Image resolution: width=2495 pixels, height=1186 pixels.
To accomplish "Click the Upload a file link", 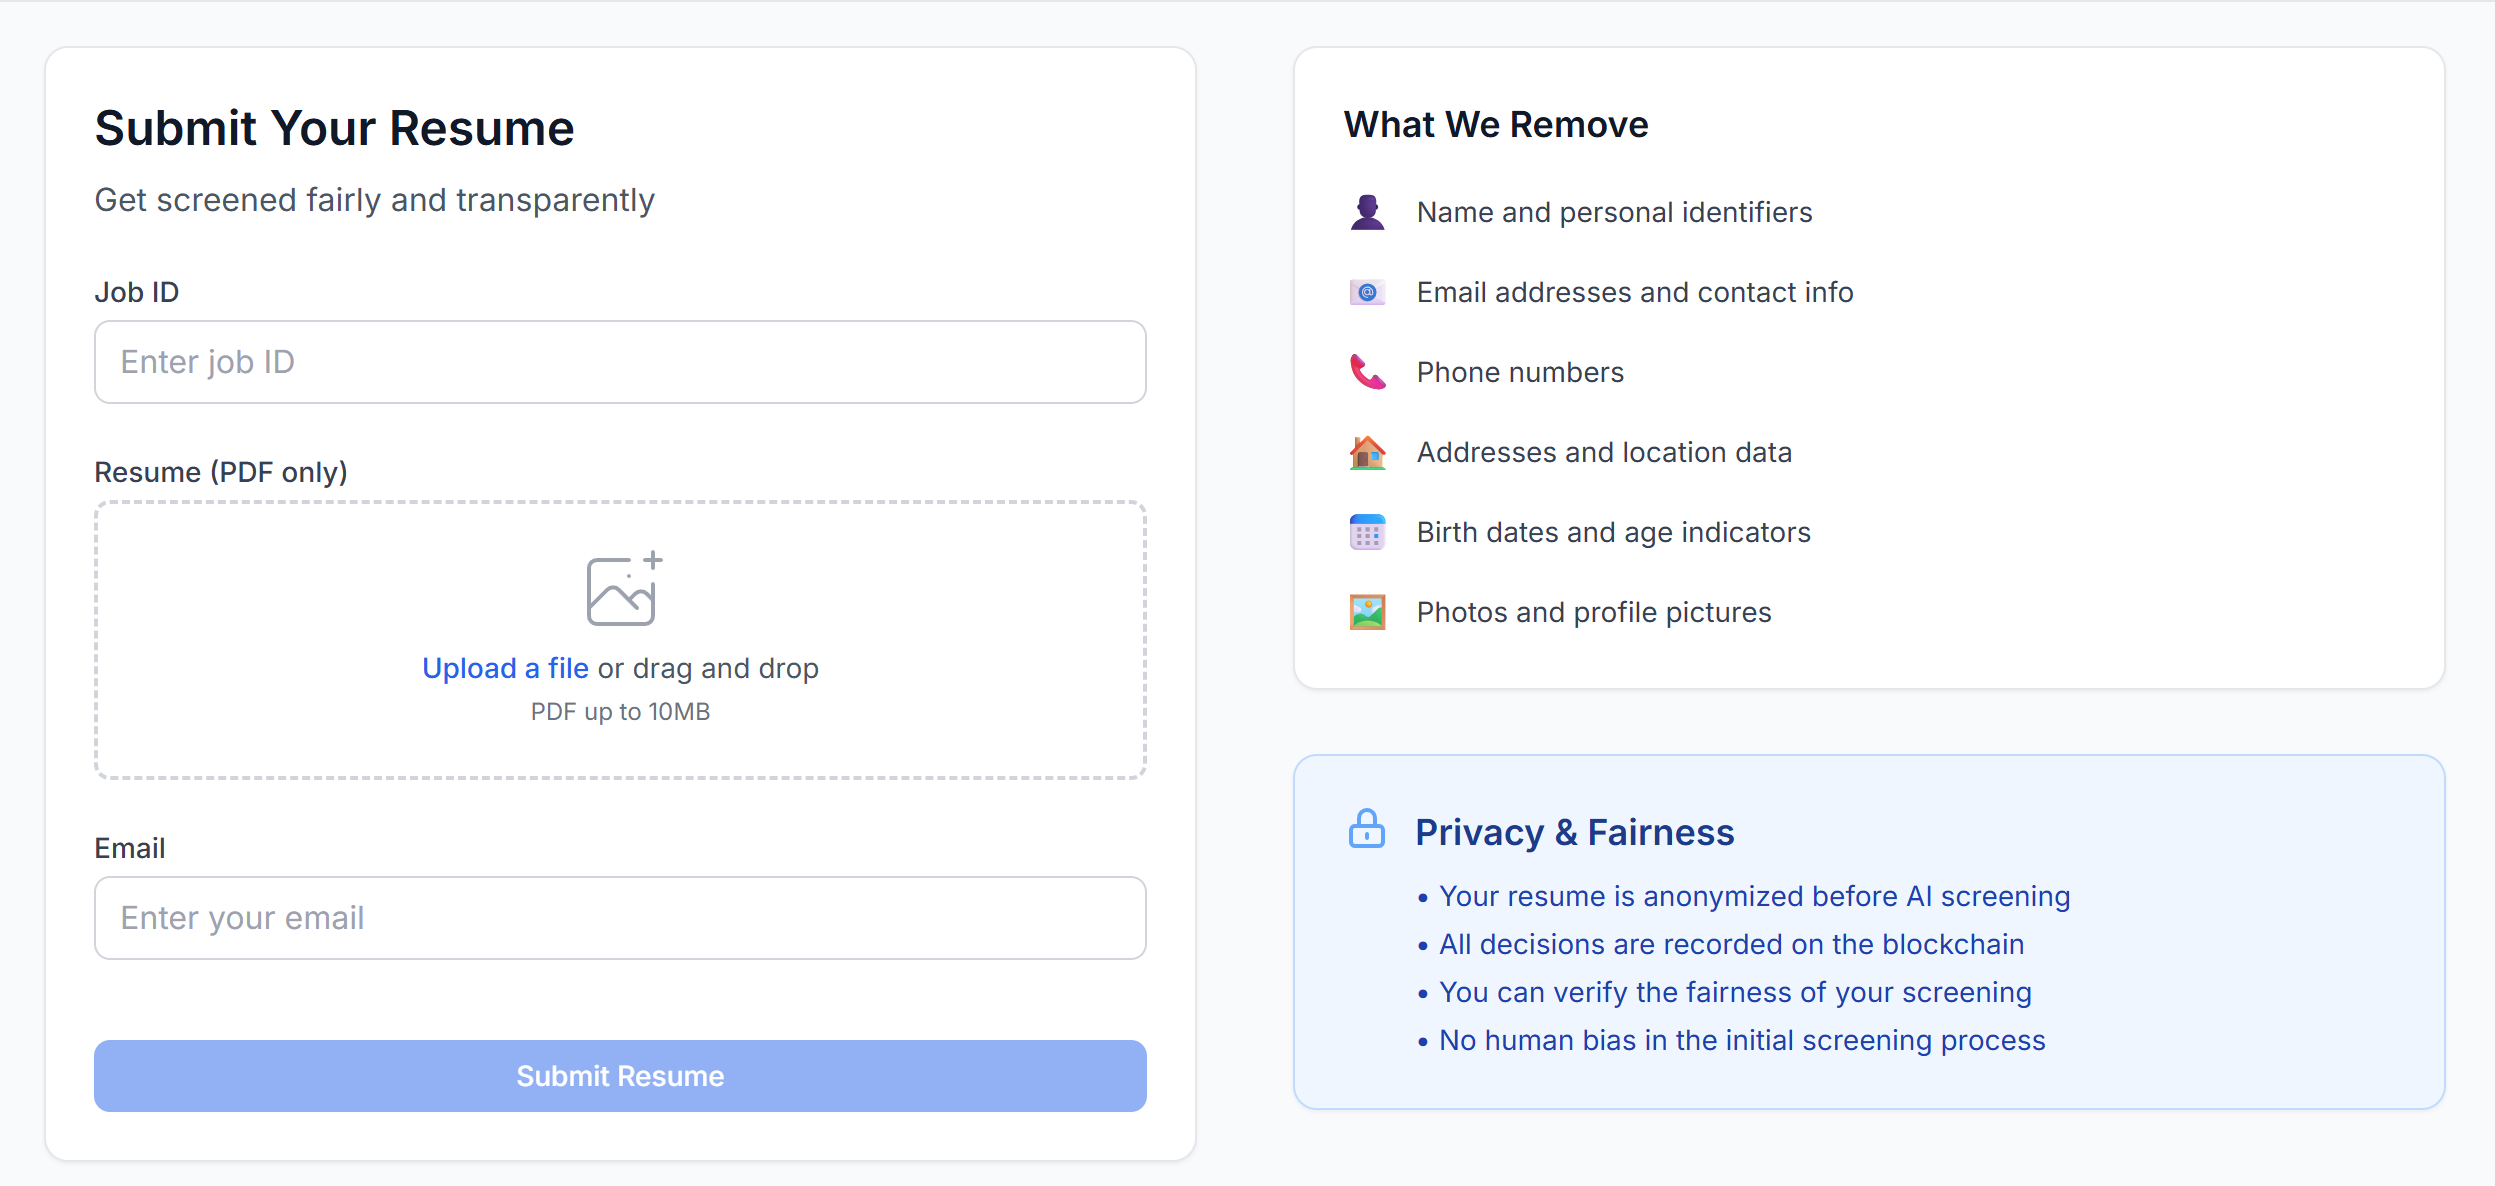I will click(505, 668).
